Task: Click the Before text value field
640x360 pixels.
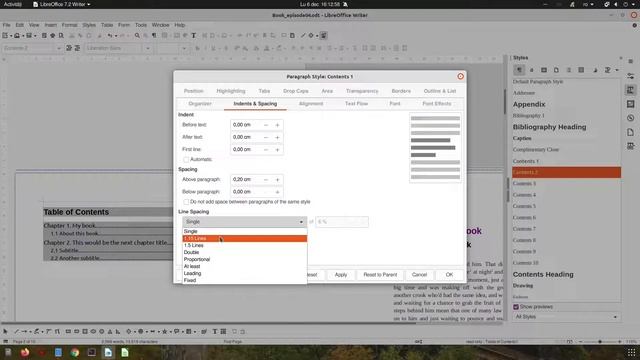Action: pos(246,125)
